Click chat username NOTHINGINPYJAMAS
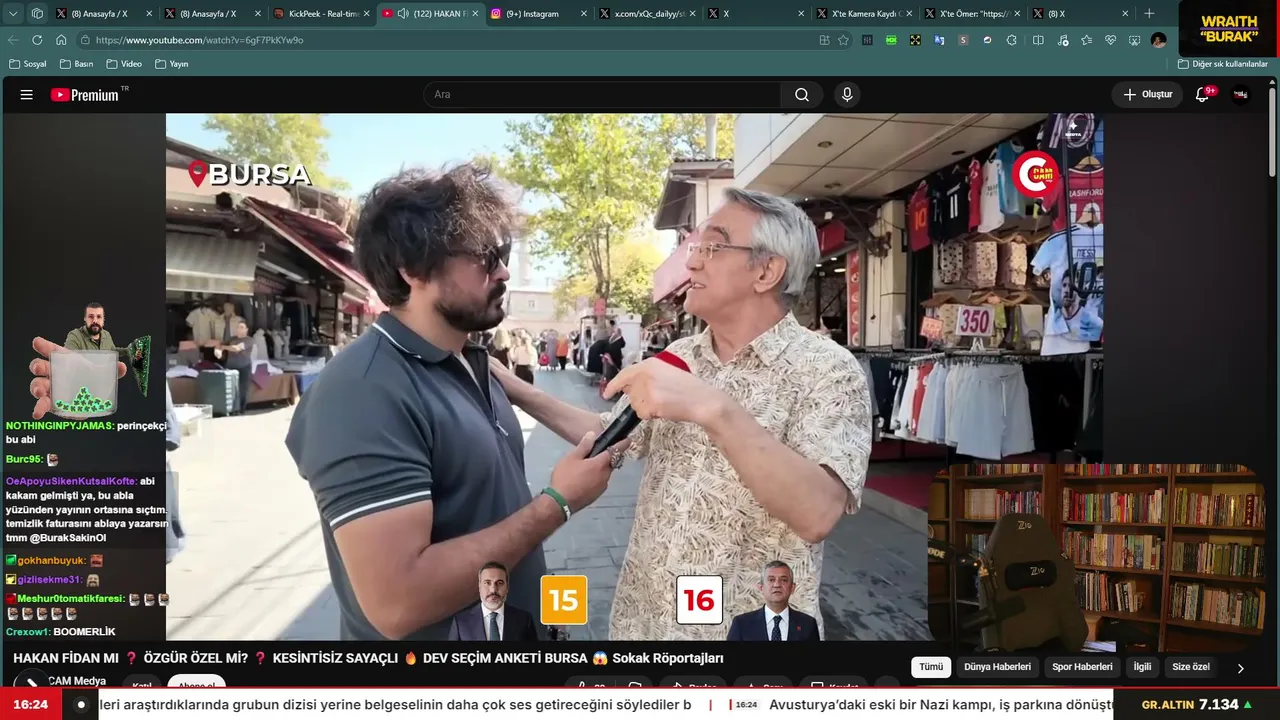The height and width of the screenshot is (720, 1280). coord(60,426)
